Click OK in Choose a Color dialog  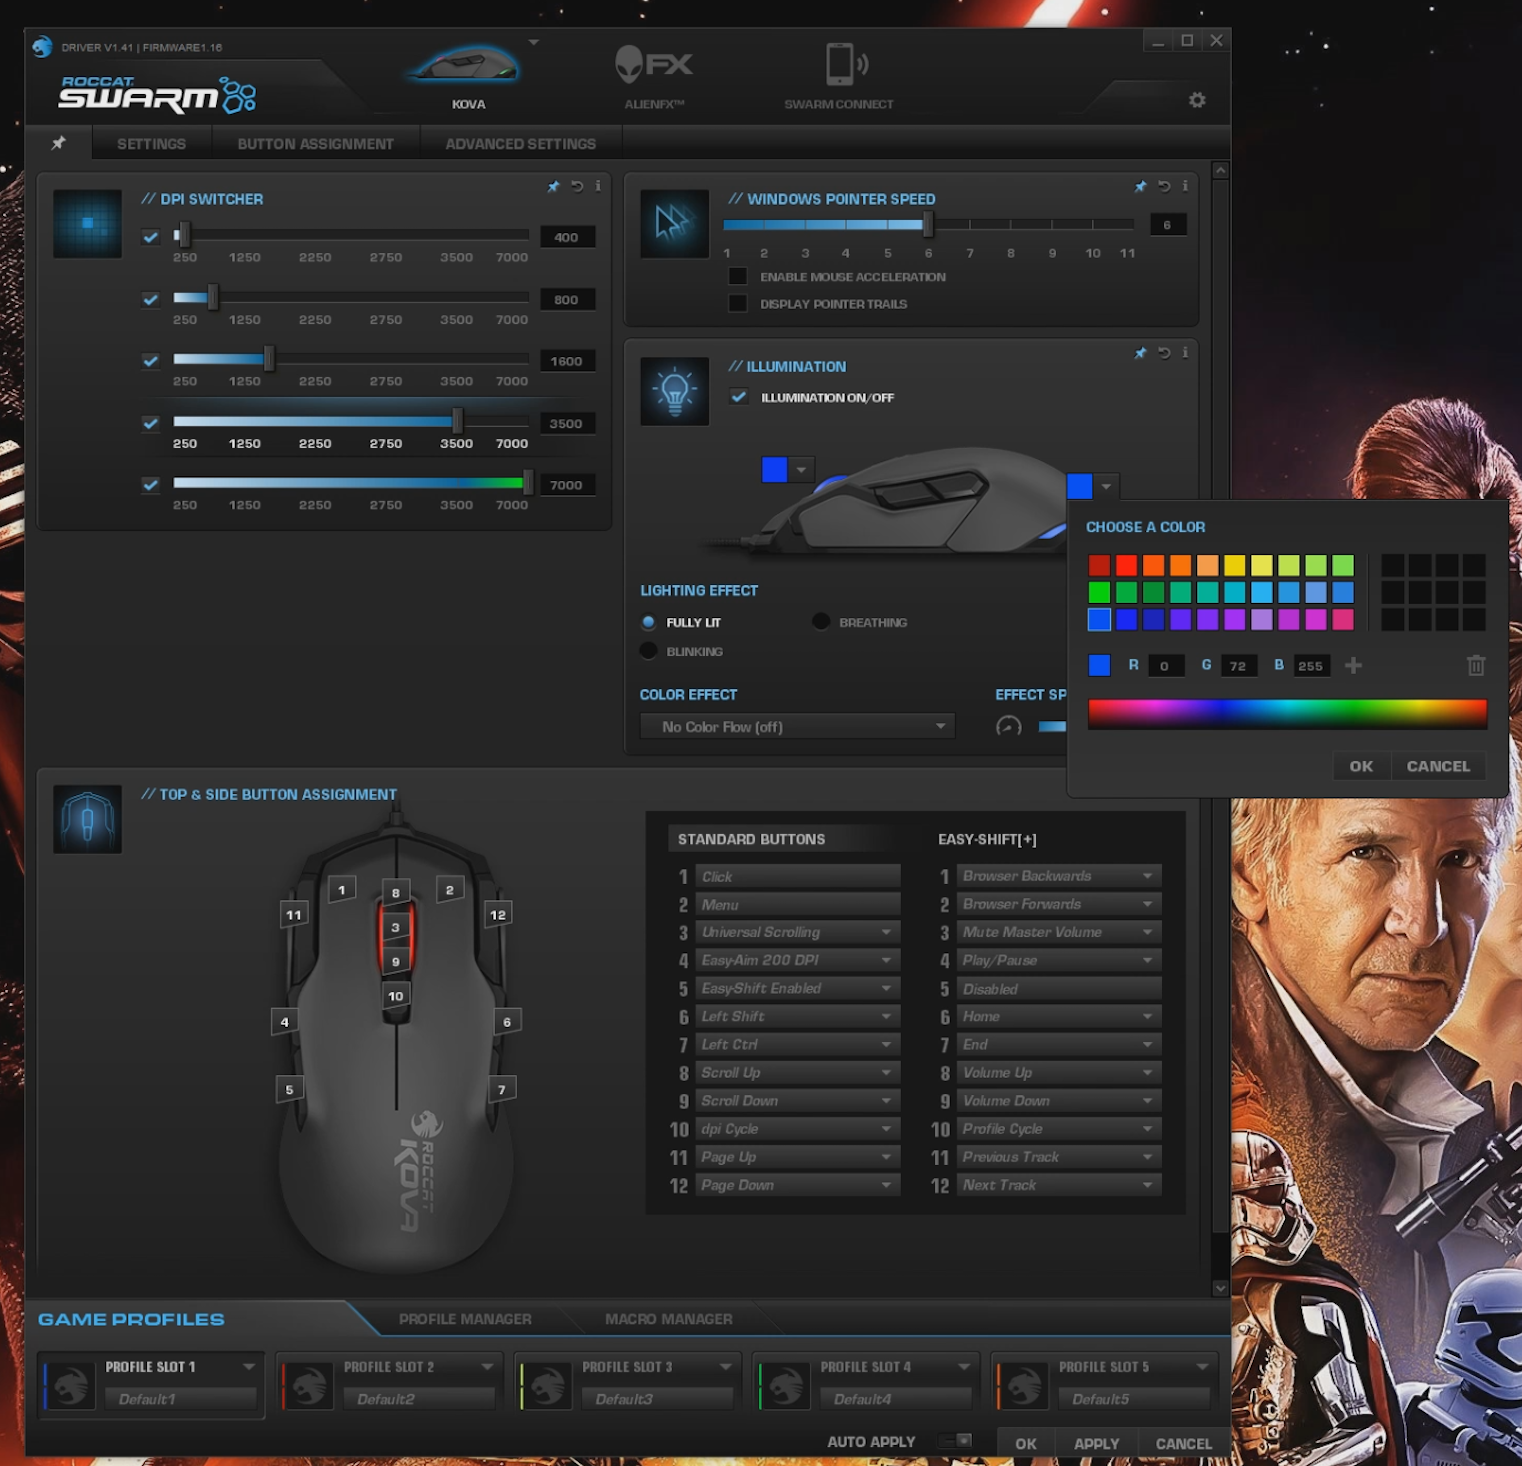pyautogui.click(x=1361, y=766)
